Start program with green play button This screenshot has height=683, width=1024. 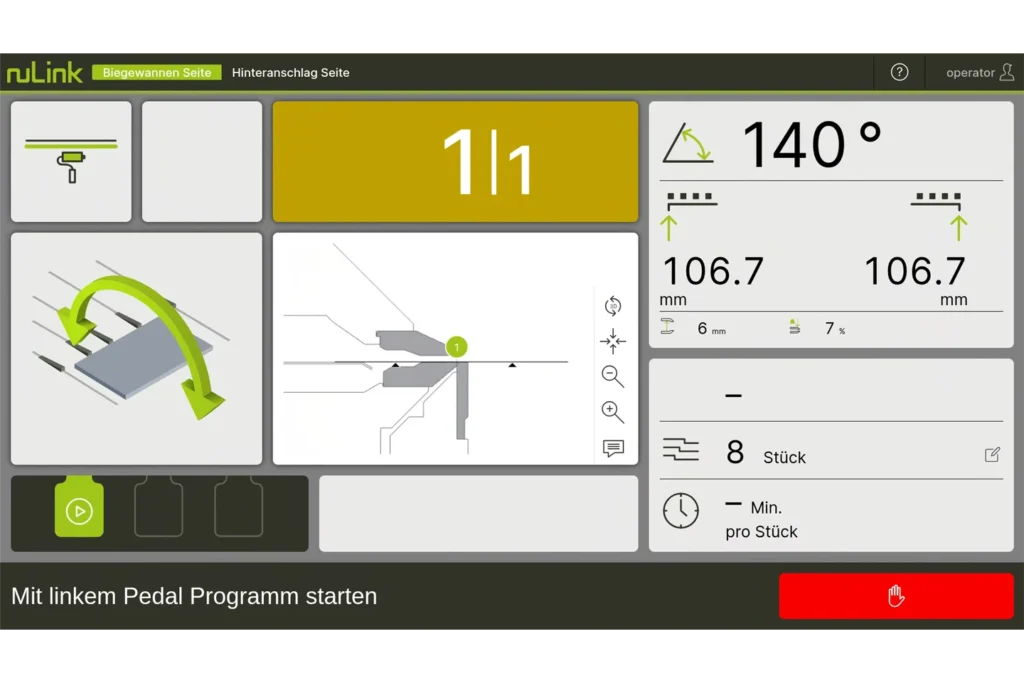click(x=79, y=509)
